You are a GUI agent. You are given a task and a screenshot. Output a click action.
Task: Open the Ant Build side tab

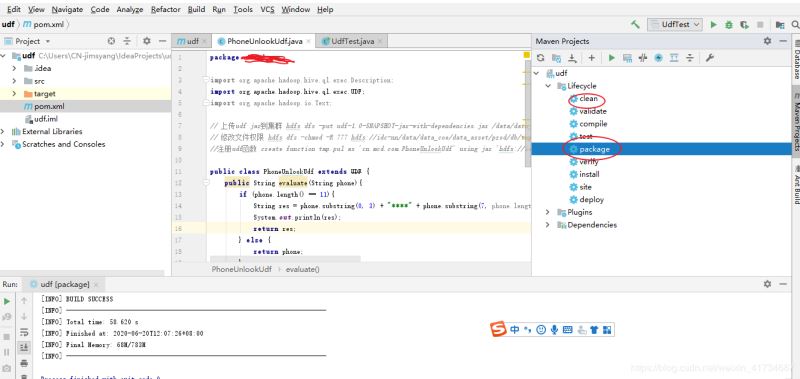795,184
